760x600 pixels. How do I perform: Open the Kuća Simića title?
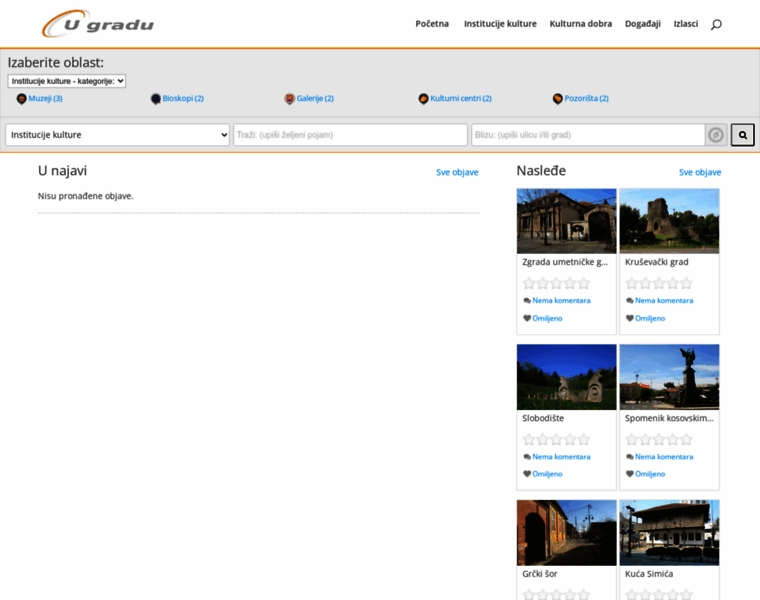(649, 574)
